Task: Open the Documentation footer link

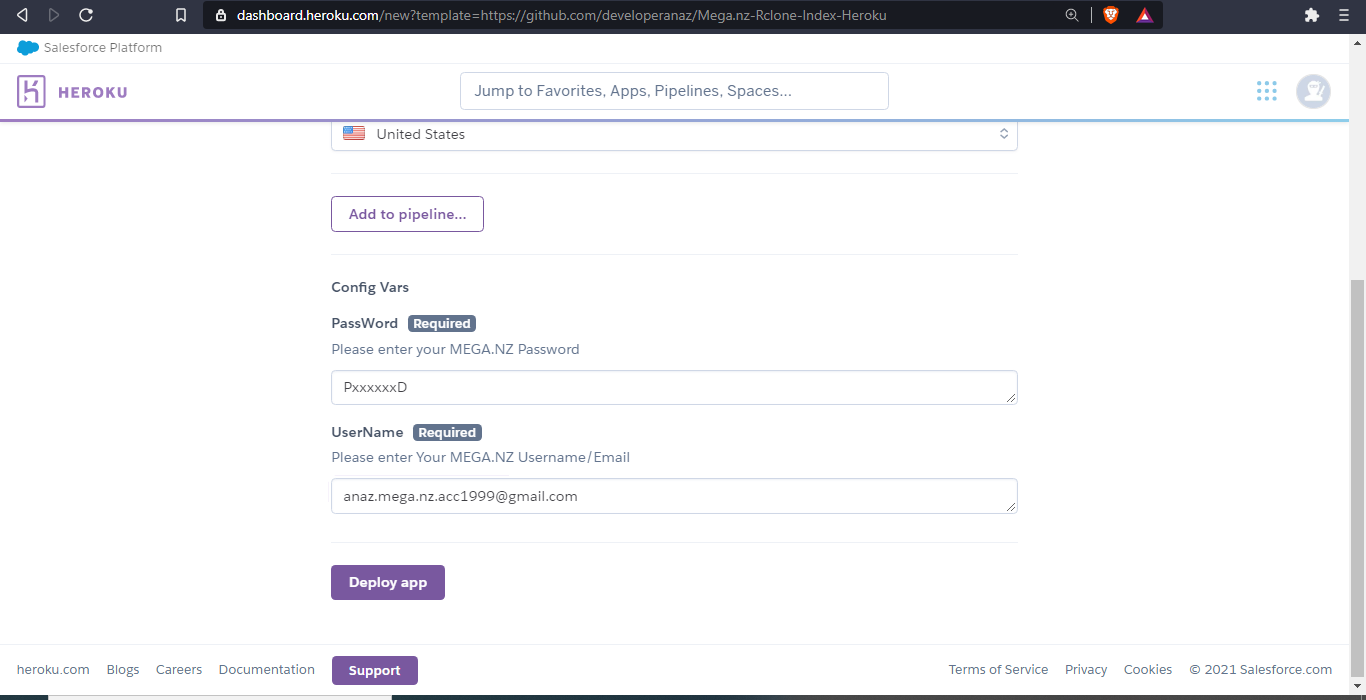Action: [266, 670]
